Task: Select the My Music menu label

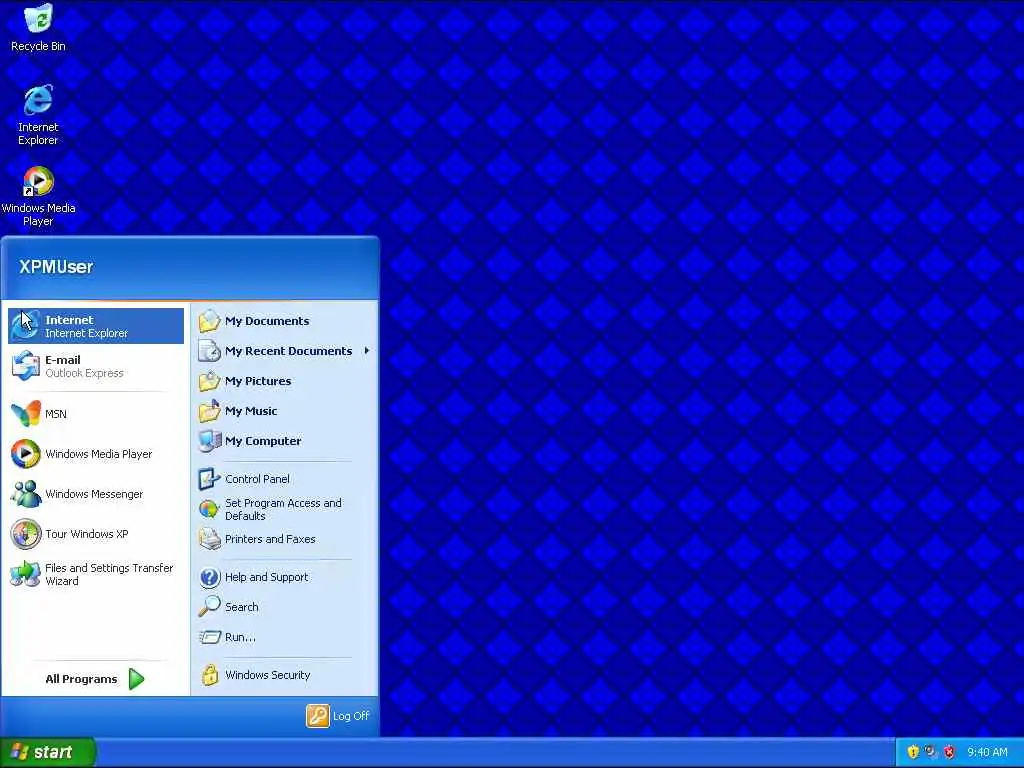Action: click(251, 411)
